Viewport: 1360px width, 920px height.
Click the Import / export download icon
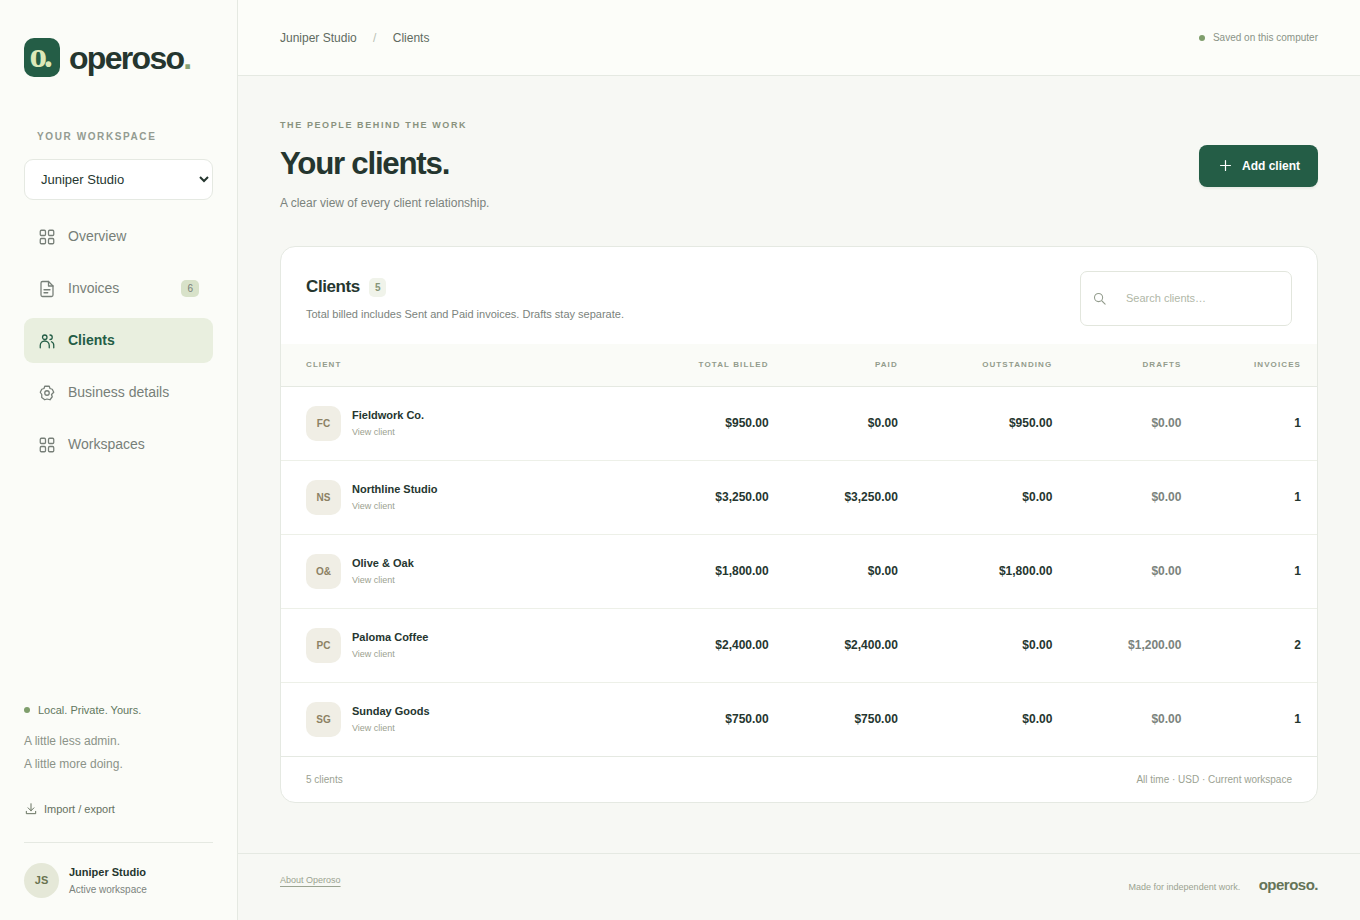pos(31,809)
